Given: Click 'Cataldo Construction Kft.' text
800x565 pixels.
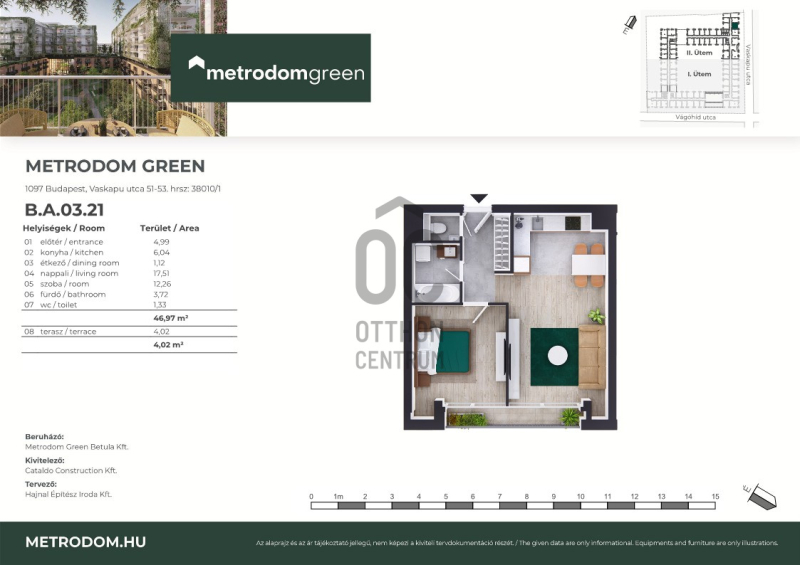Looking at the screenshot, I should coord(71,471).
